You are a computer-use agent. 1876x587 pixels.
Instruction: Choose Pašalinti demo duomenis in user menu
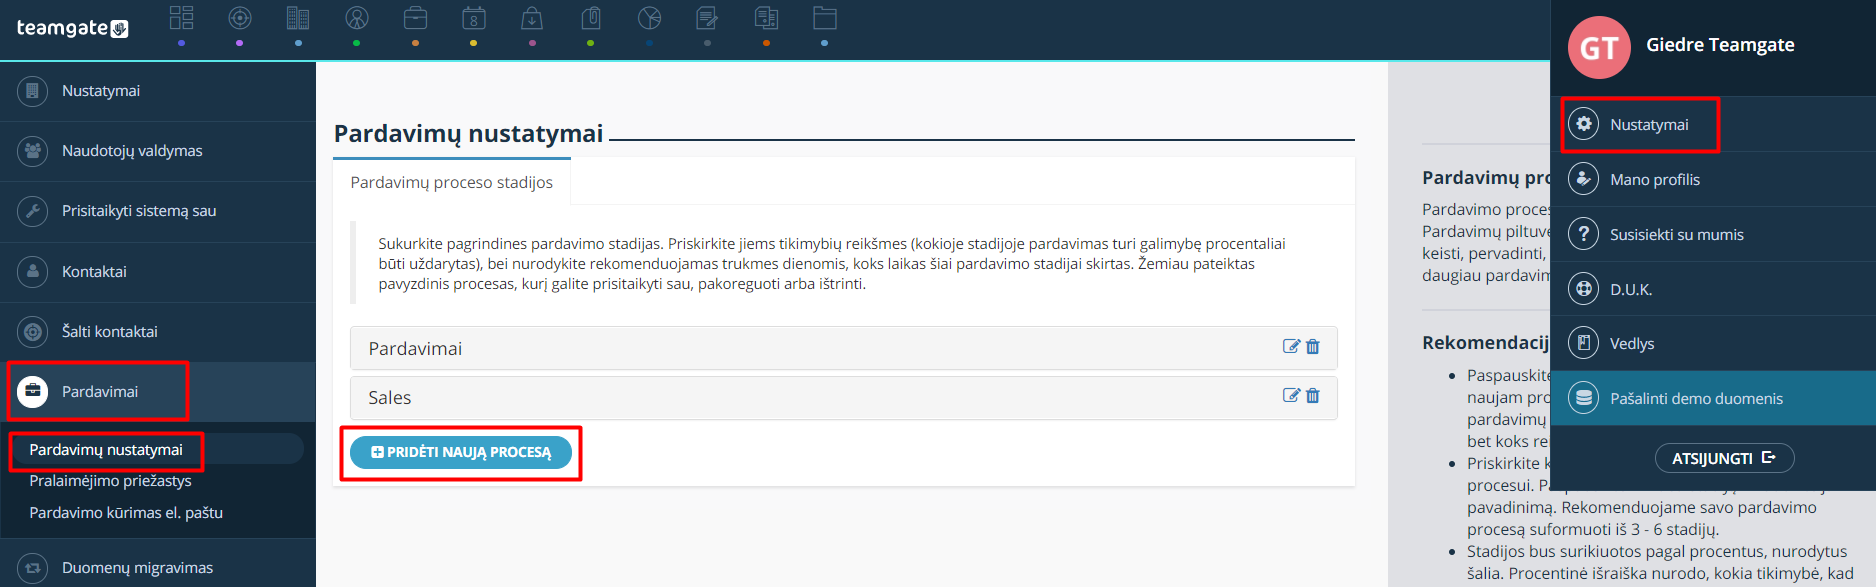pyautogui.click(x=1713, y=398)
